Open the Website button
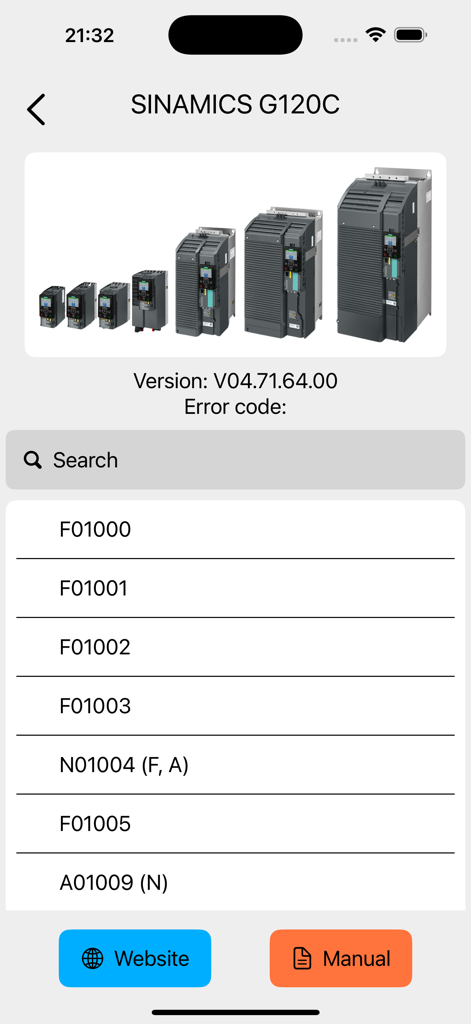The width and height of the screenshot is (471, 1024). click(135, 958)
